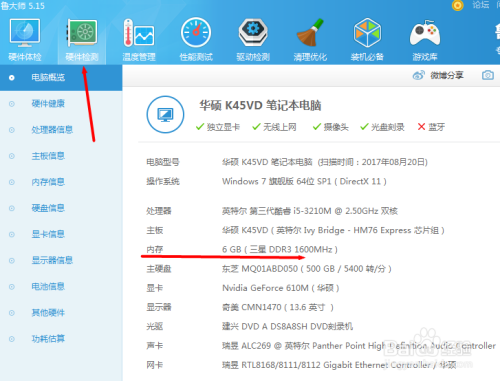The image size is (500, 381).
Task: Open 主板信息 motherboard section
Action: tap(61, 156)
